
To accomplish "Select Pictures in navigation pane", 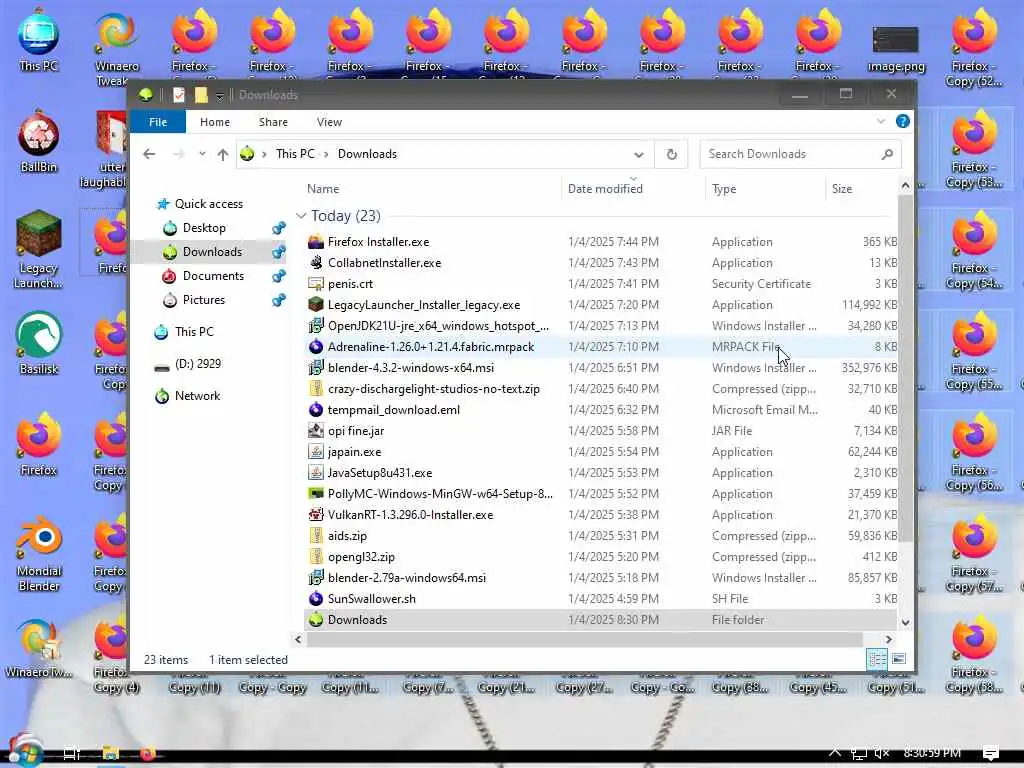I will pyautogui.click(x=204, y=300).
